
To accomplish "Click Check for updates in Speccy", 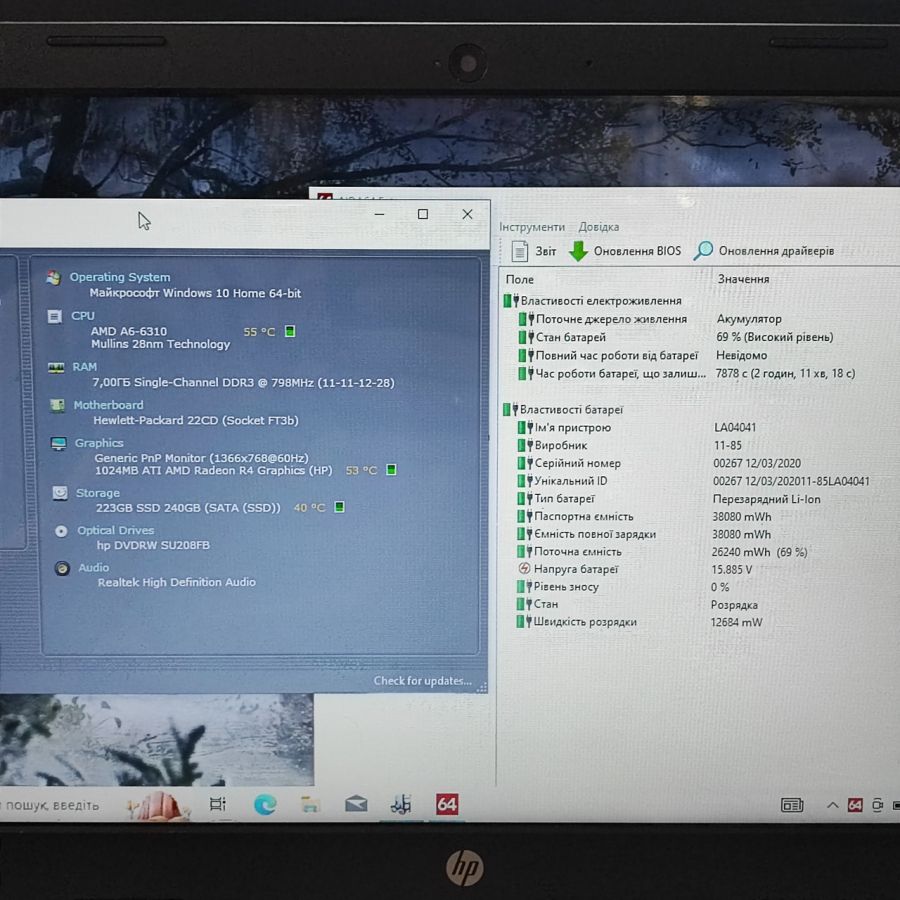I will pyautogui.click(x=422, y=681).
